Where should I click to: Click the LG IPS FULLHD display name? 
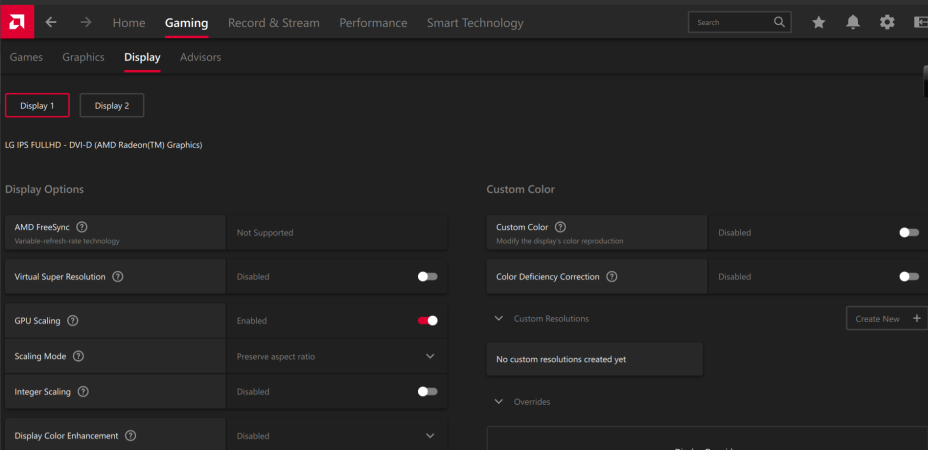(104, 144)
